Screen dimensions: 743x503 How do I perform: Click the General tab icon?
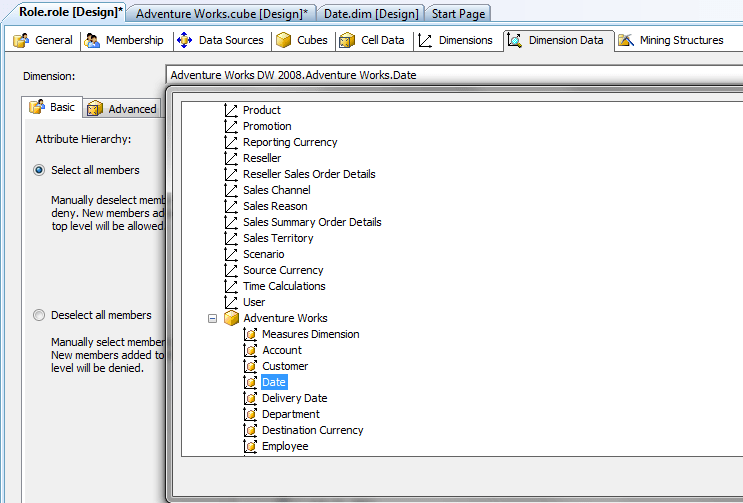click(21, 40)
